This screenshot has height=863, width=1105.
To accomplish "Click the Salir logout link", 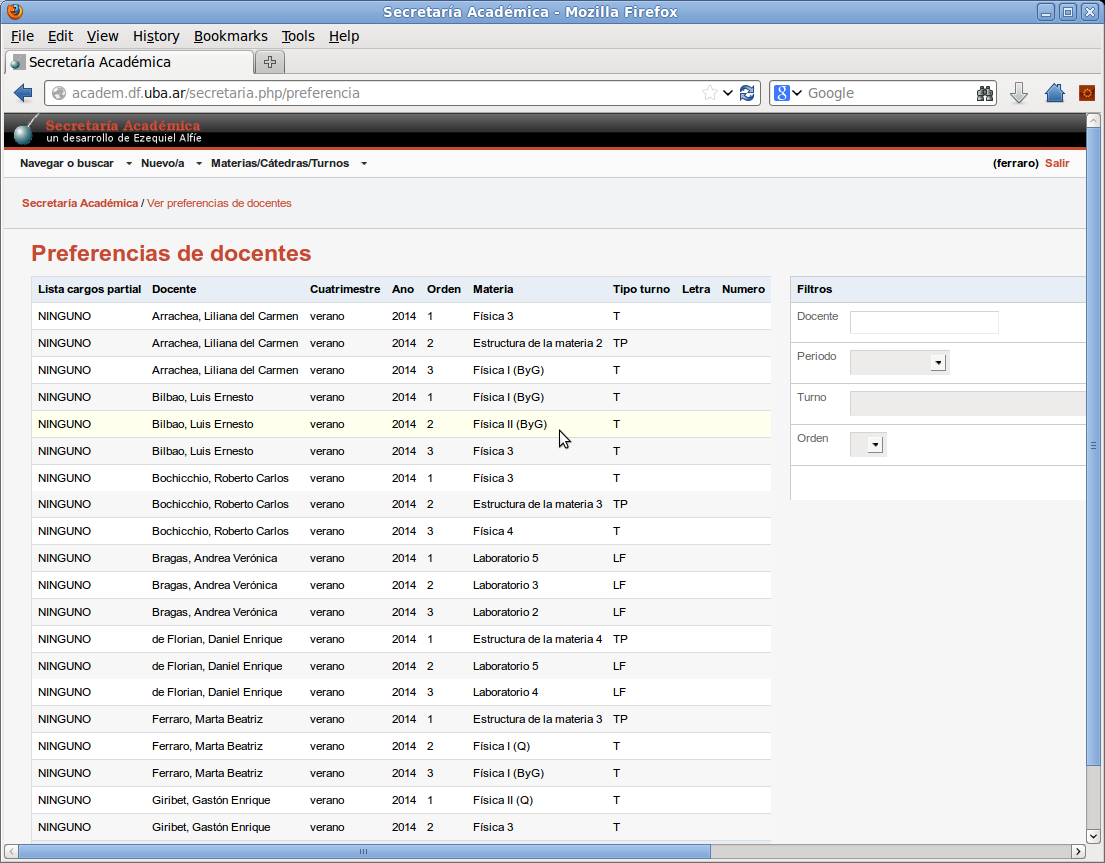I will [1056, 163].
